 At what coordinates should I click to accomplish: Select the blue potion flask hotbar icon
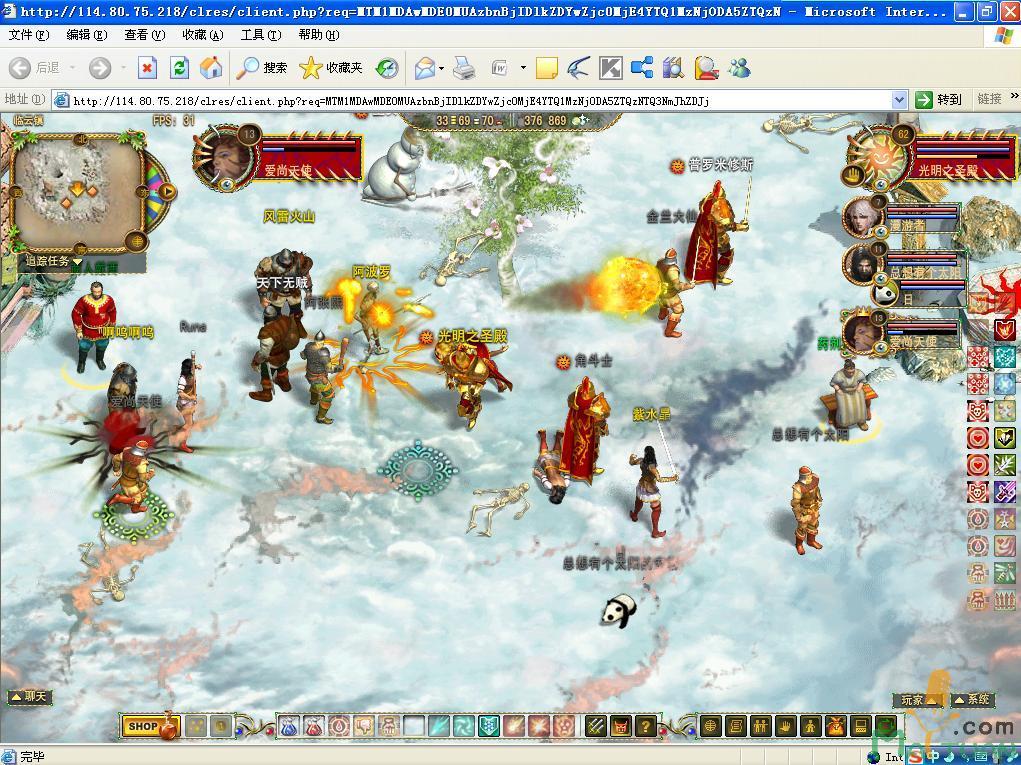(289, 727)
